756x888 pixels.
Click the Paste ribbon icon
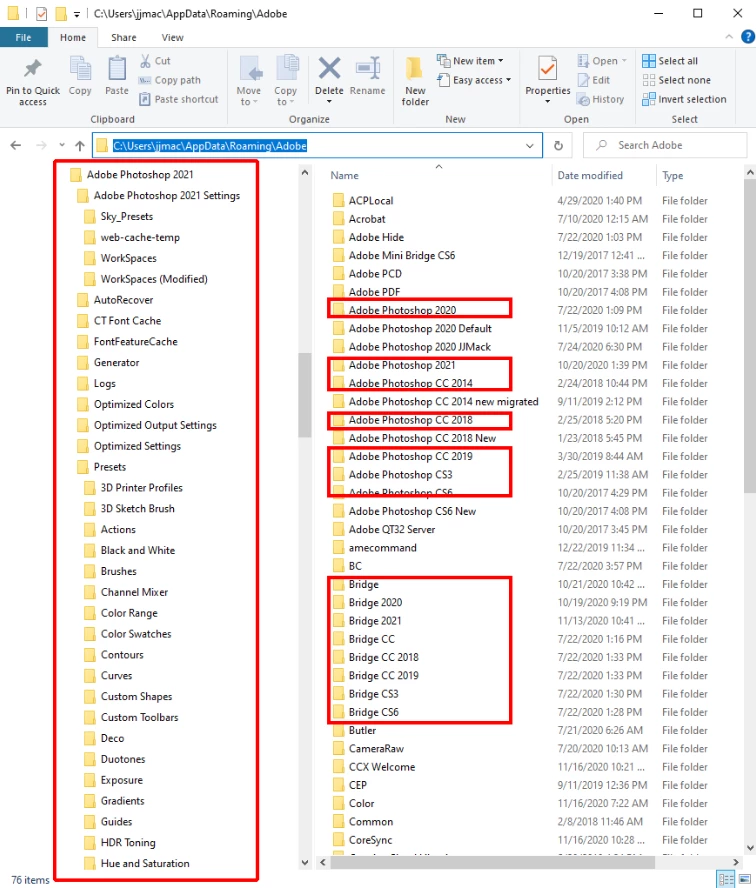click(117, 70)
